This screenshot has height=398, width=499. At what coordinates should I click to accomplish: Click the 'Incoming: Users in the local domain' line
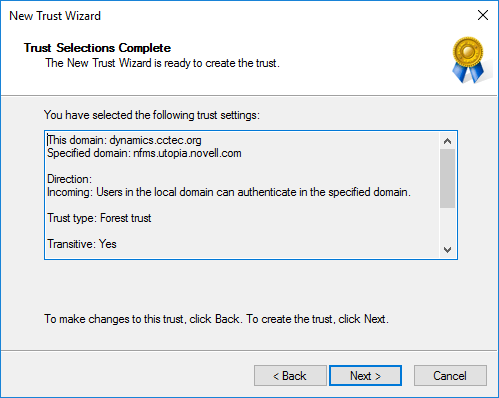tap(229, 192)
